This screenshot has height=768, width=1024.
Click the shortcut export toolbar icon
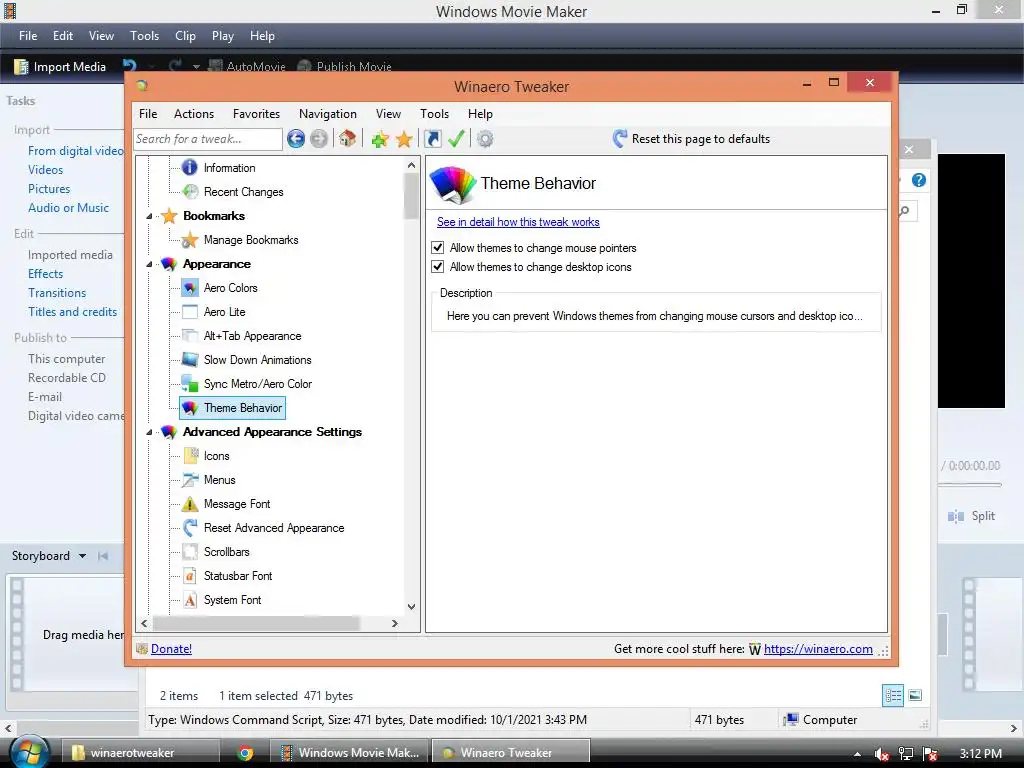pyautogui.click(x=432, y=138)
